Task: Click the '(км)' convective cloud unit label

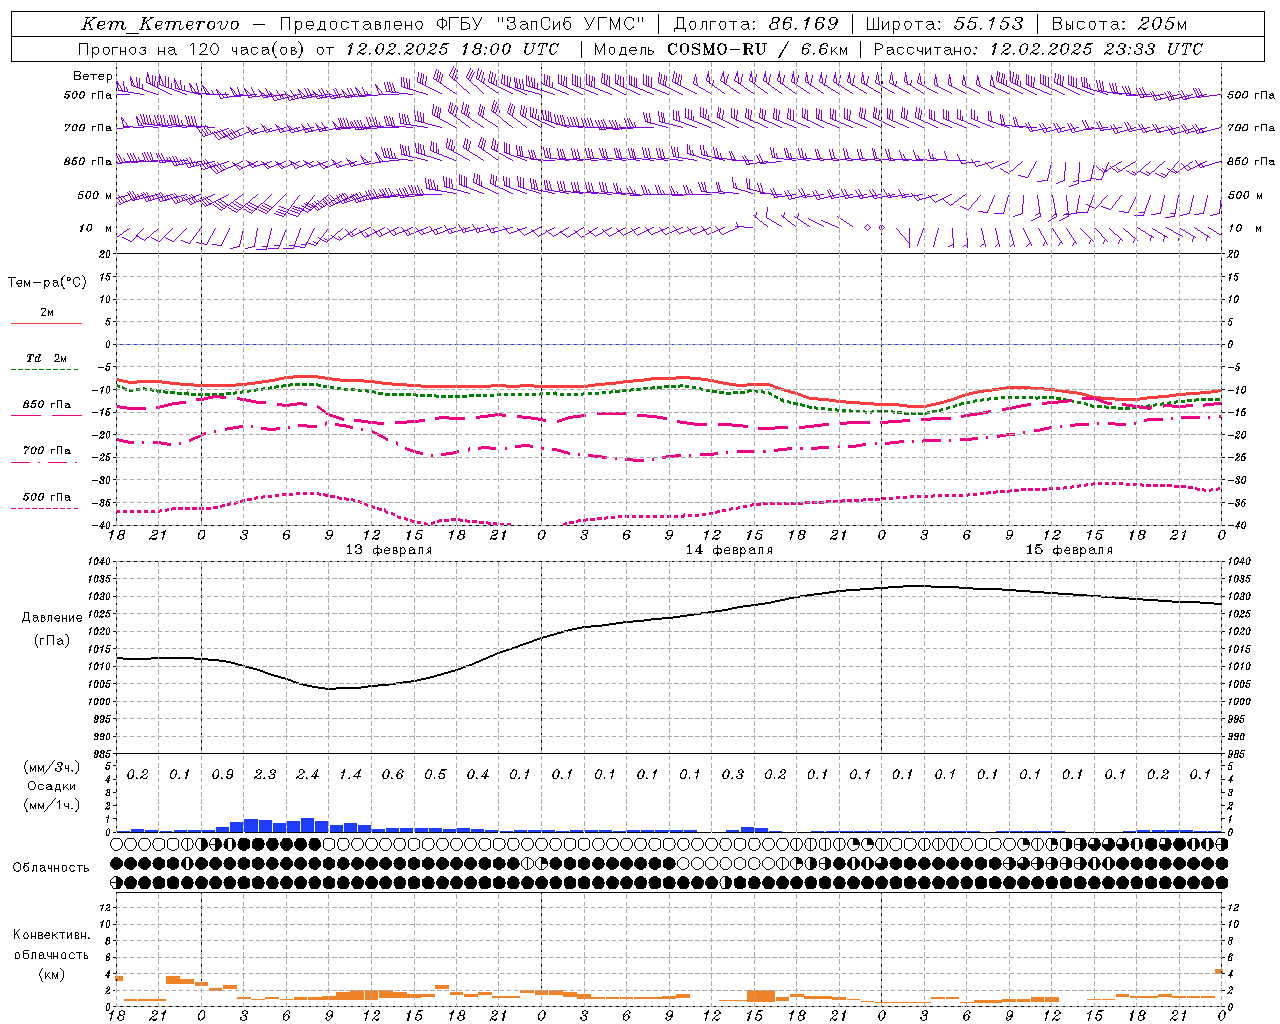Action: [51, 974]
